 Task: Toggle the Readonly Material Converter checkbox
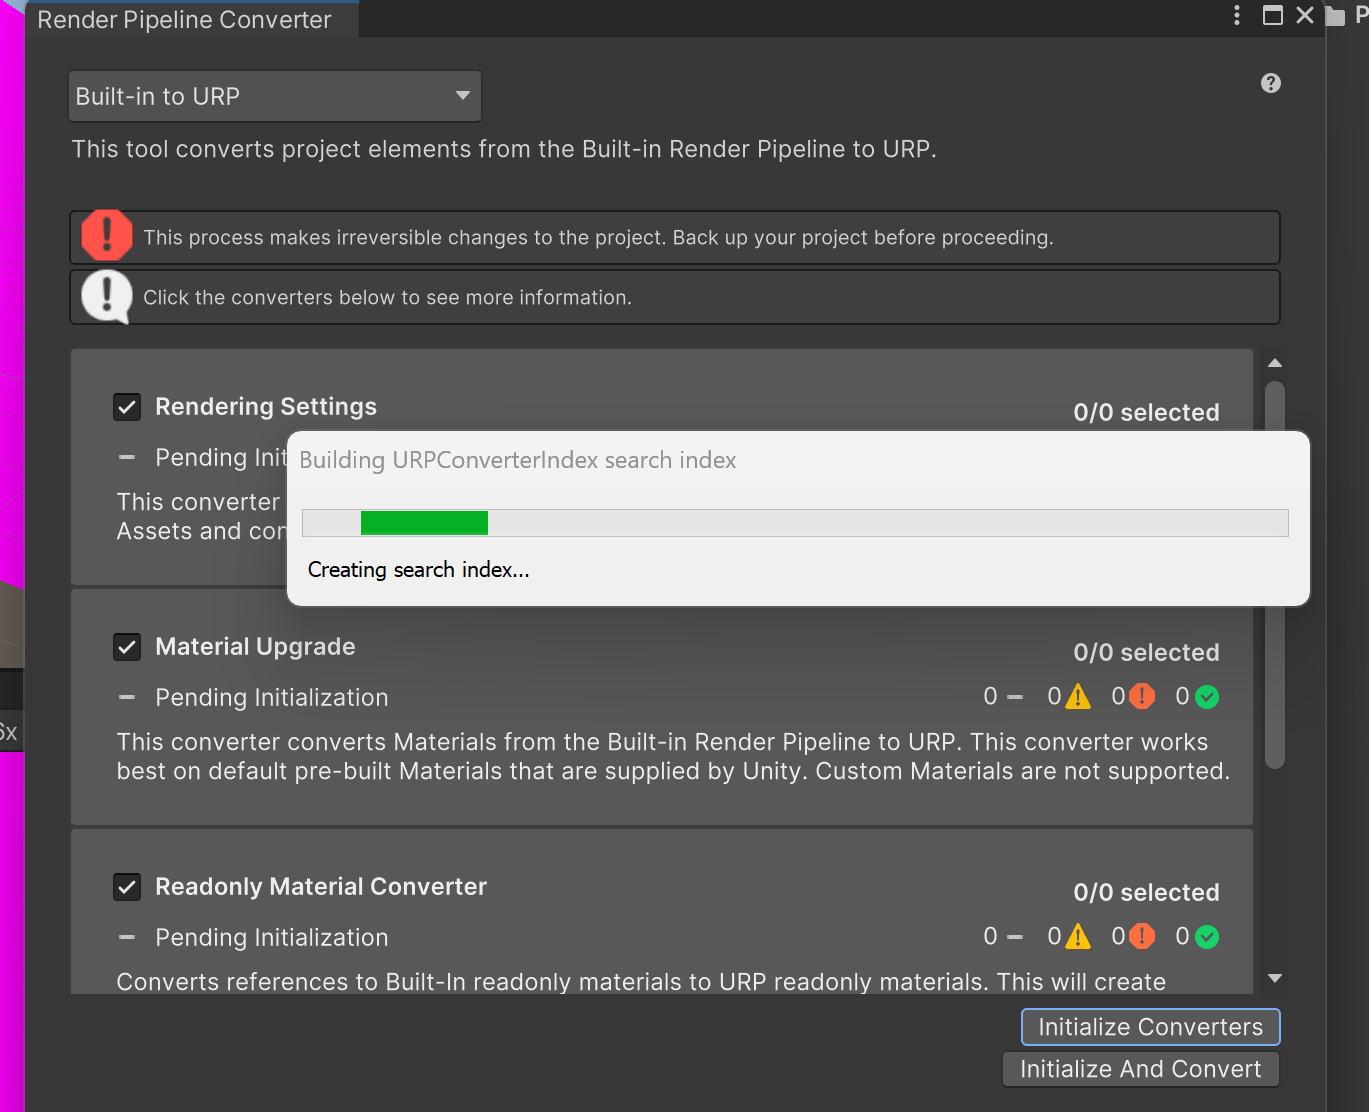click(127, 887)
